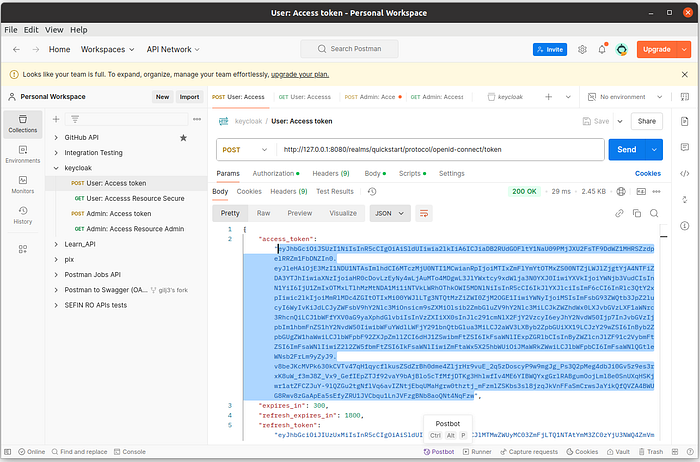Open the Environments sidebar panel

[23, 154]
